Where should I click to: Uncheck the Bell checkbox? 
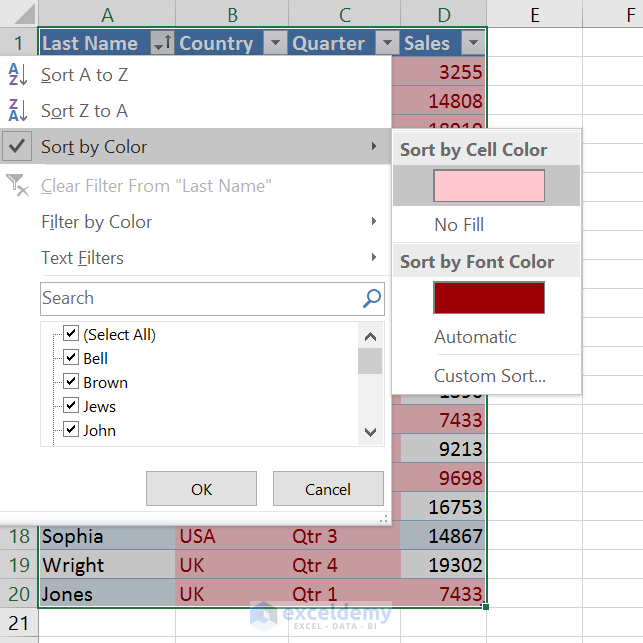71,357
